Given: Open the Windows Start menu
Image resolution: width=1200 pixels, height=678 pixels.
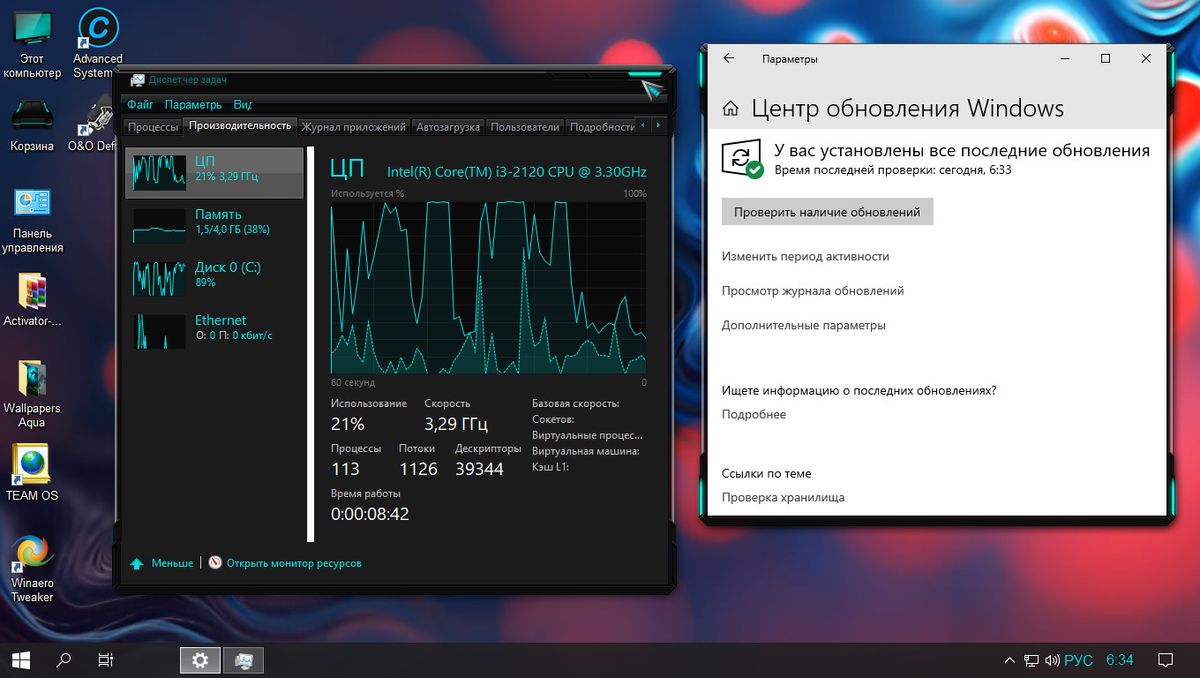Looking at the screenshot, I should point(20,660).
